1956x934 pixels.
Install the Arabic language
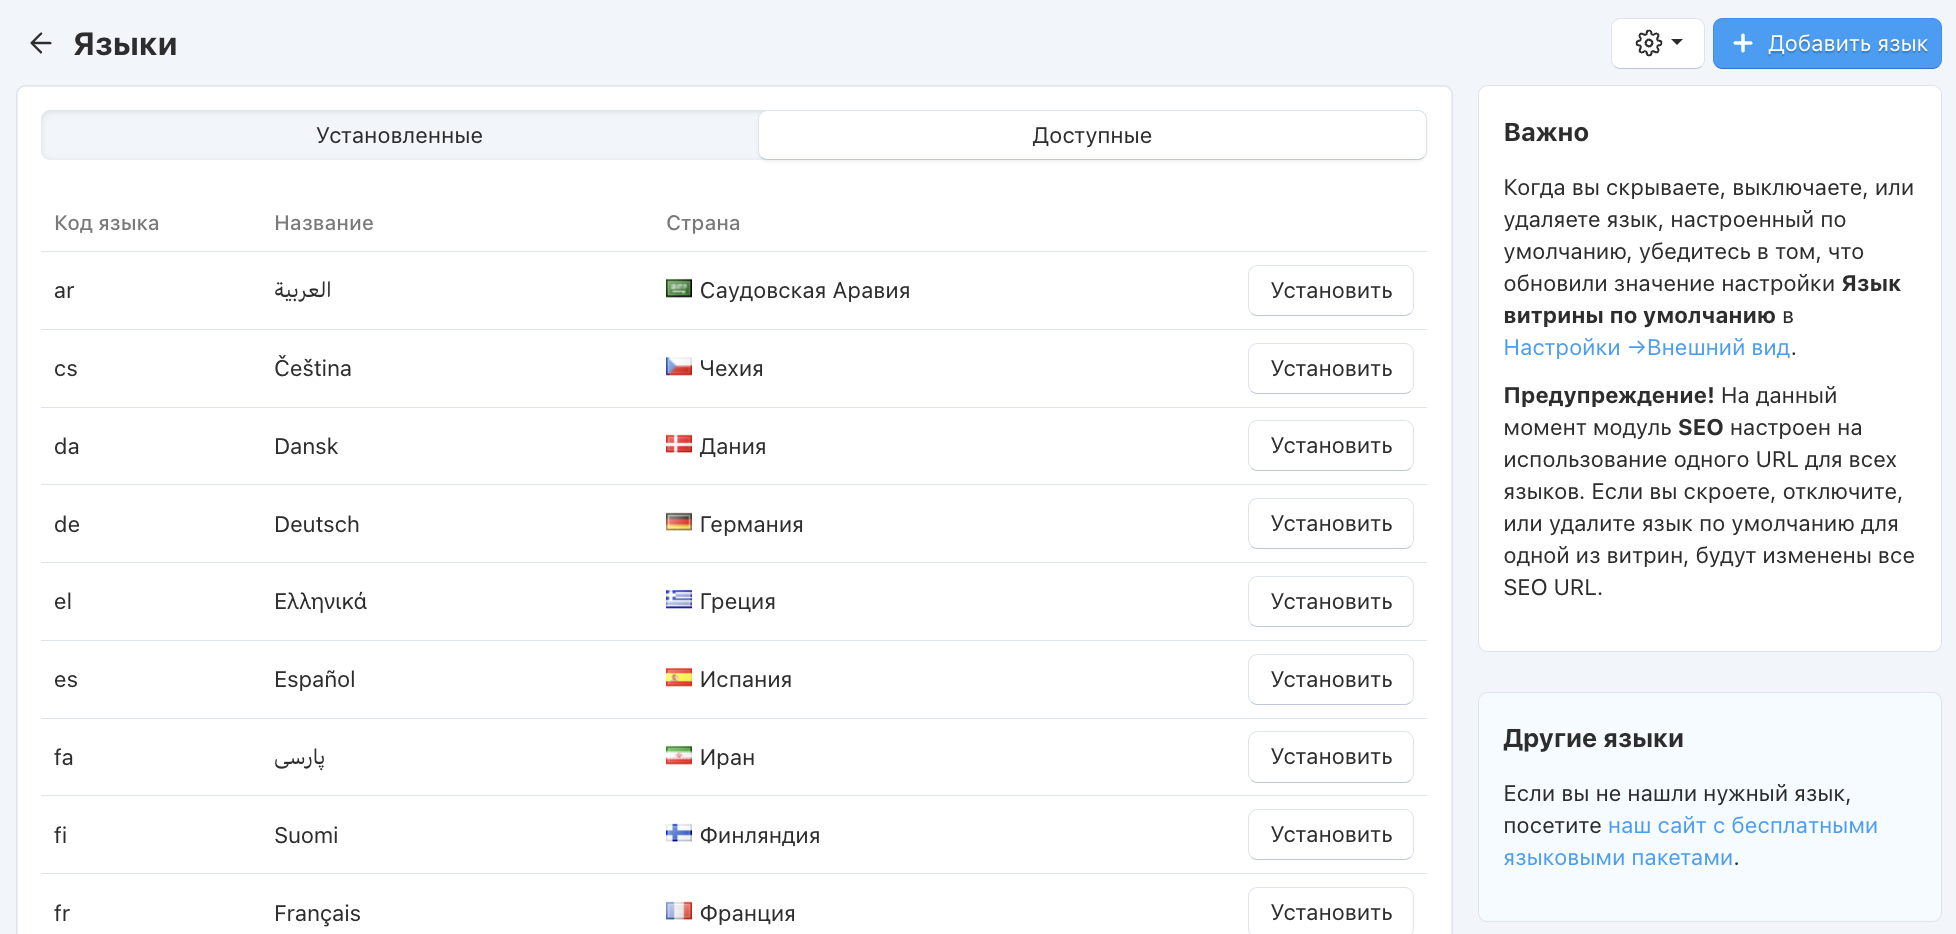pyautogui.click(x=1330, y=290)
